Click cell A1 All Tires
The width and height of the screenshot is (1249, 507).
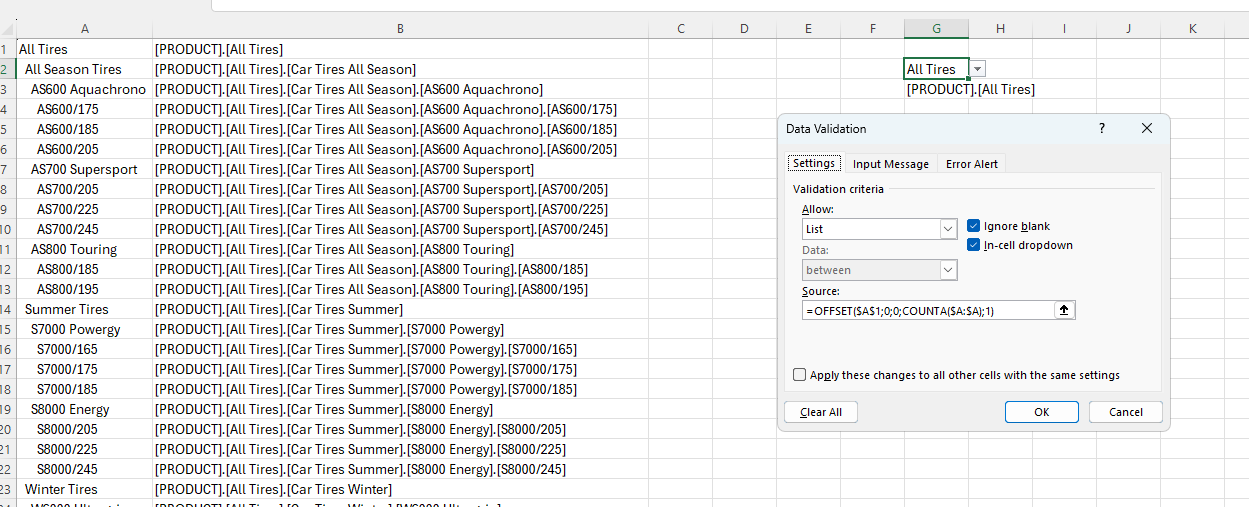pos(84,49)
